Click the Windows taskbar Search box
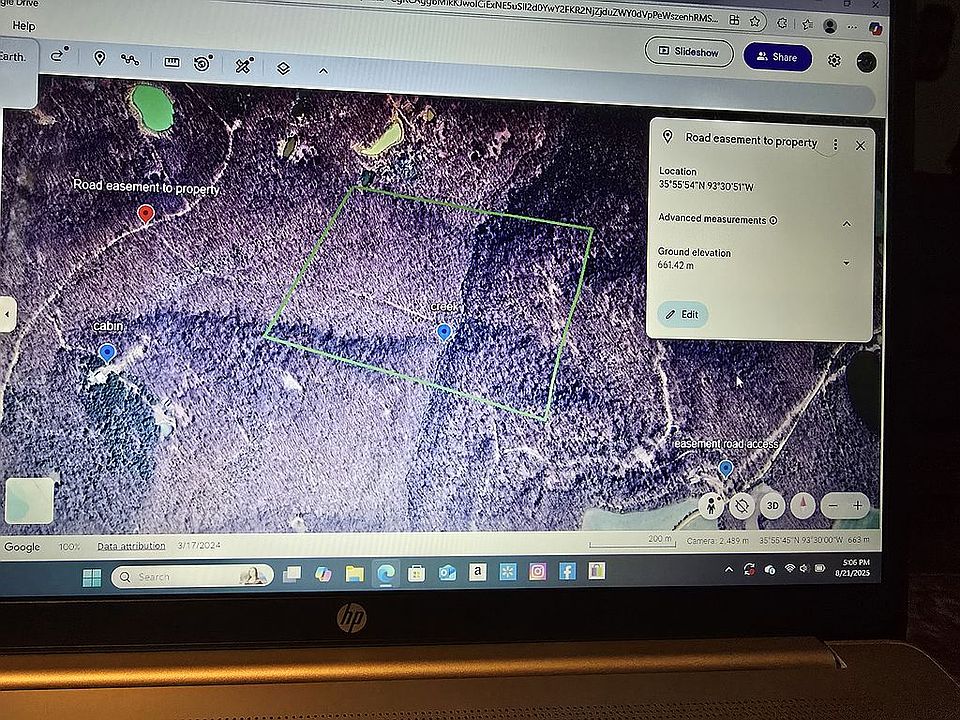This screenshot has height=720, width=960. [x=190, y=576]
